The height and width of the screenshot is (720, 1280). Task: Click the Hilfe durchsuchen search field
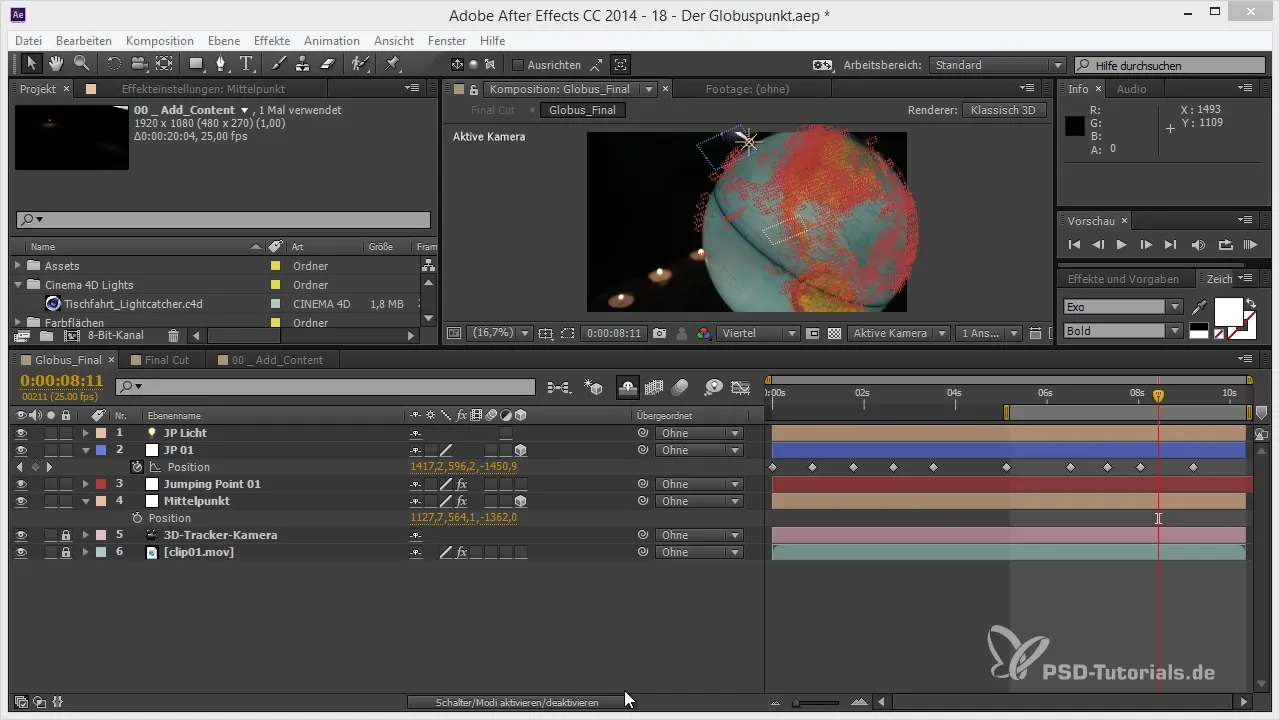click(x=1170, y=65)
